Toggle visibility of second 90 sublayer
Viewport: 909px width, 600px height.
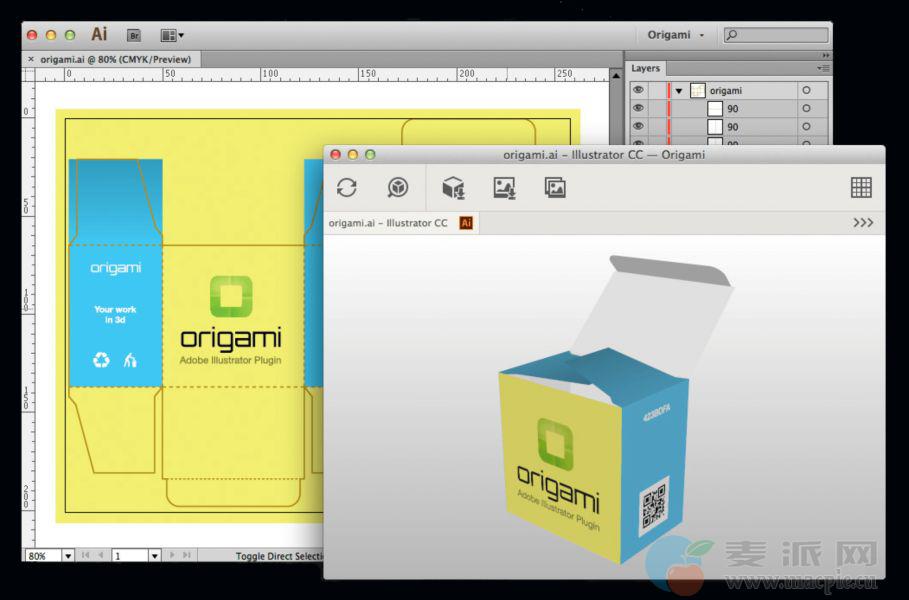(x=638, y=127)
